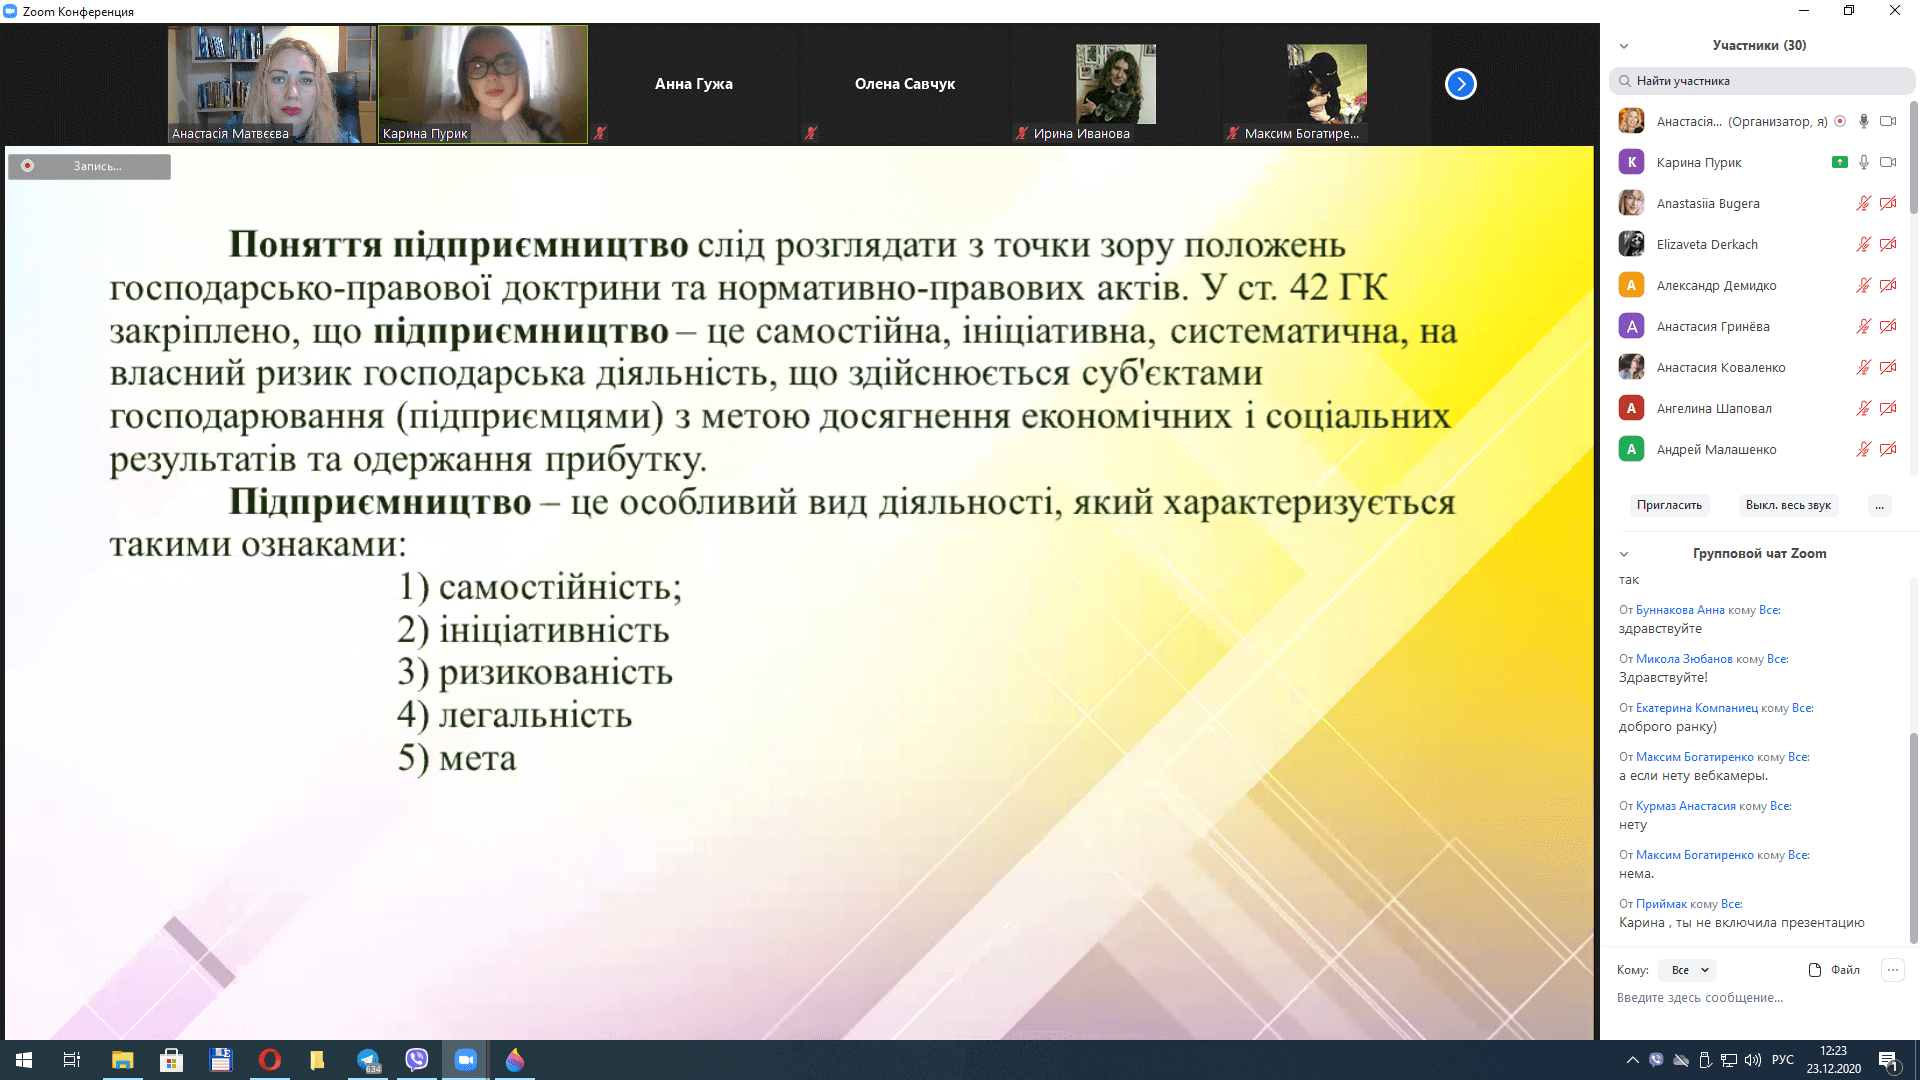This screenshot has height=1080, width=1920.
Task: Select Карина Пурик video thumbnail
Action: (482, 84)
